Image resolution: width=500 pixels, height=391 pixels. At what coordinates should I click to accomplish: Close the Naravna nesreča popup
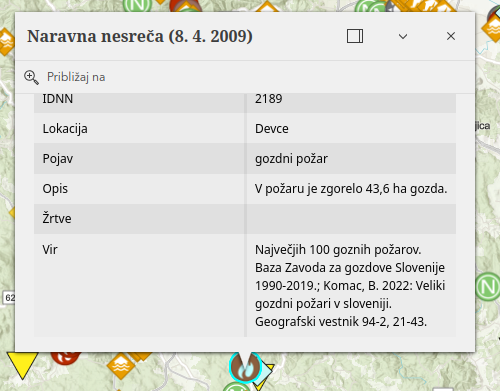tap(451, 36)
